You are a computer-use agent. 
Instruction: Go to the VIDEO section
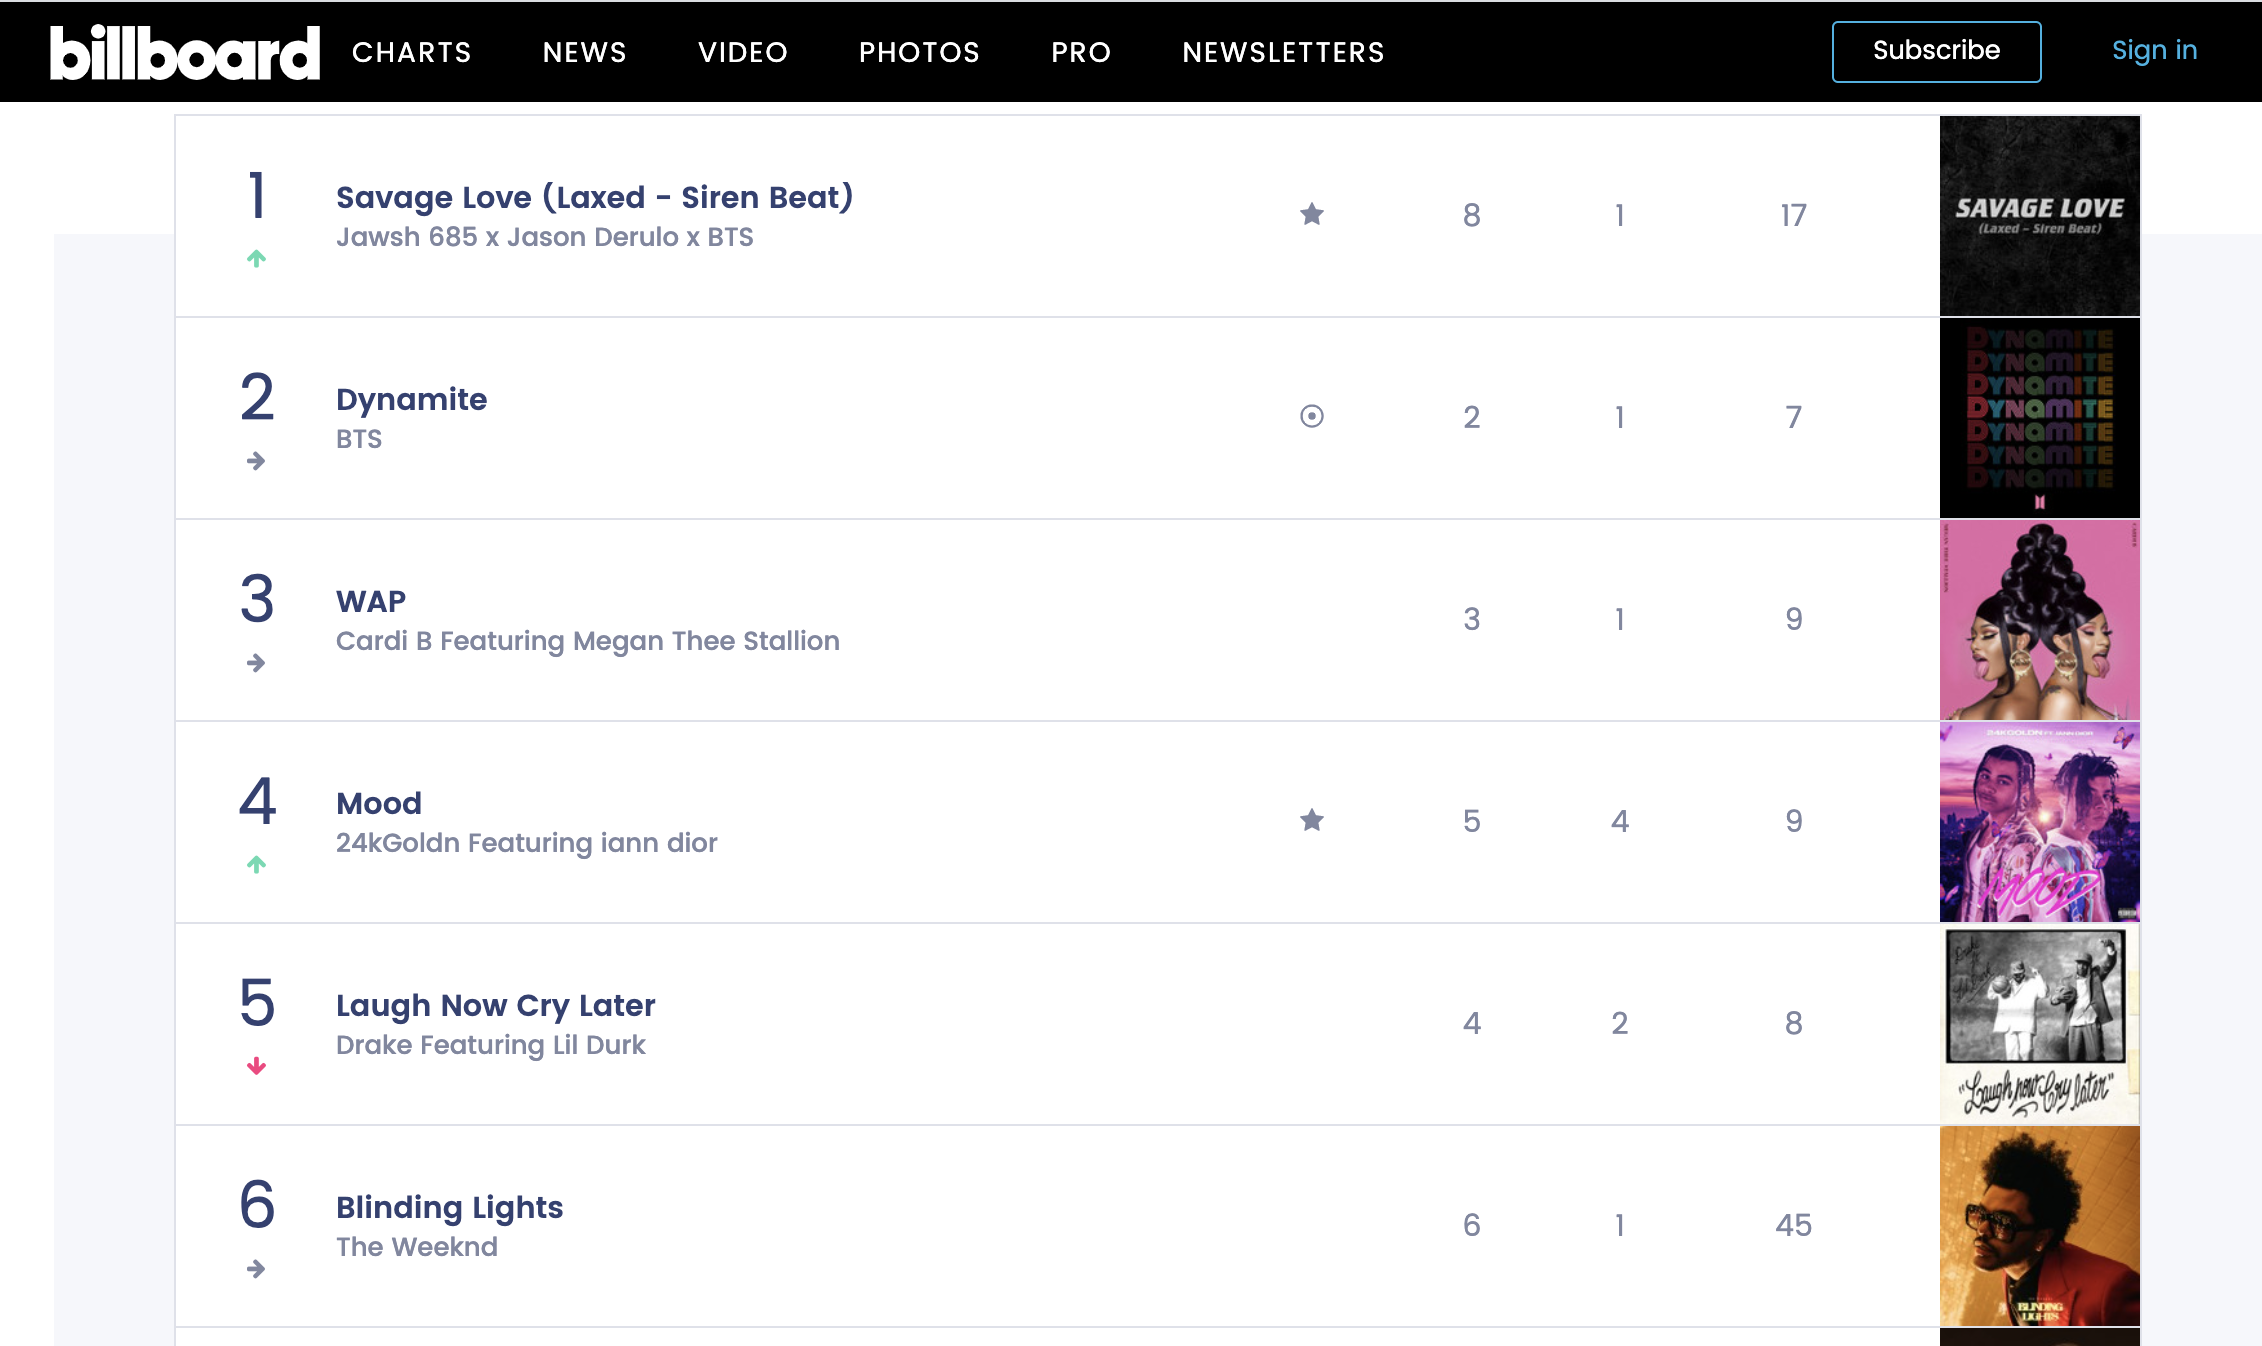click(x=742, y=52)
